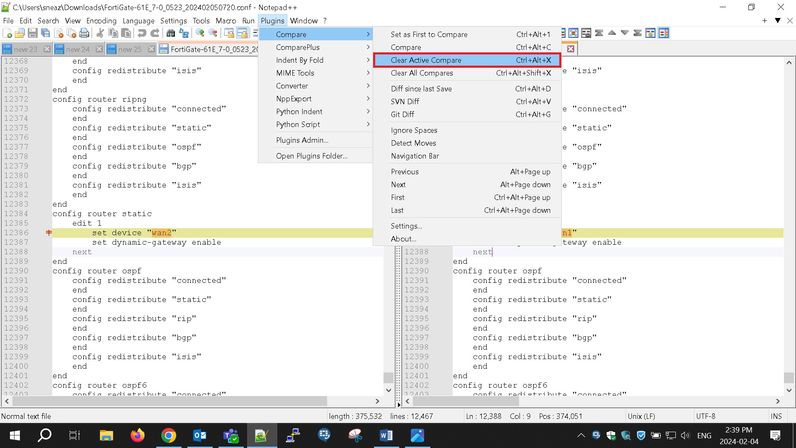Click the Save file toolbar icon

click(x=31, y=34)
